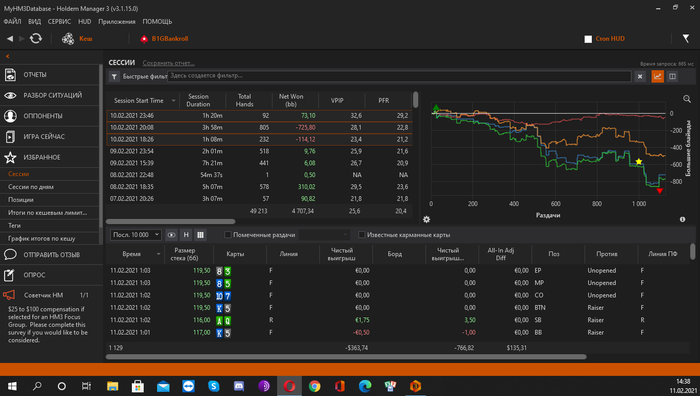The width and height of the screenshot is (700, 396).
Task: Click the graph zoom magnifier icon
Action: [x=687, y=99]
